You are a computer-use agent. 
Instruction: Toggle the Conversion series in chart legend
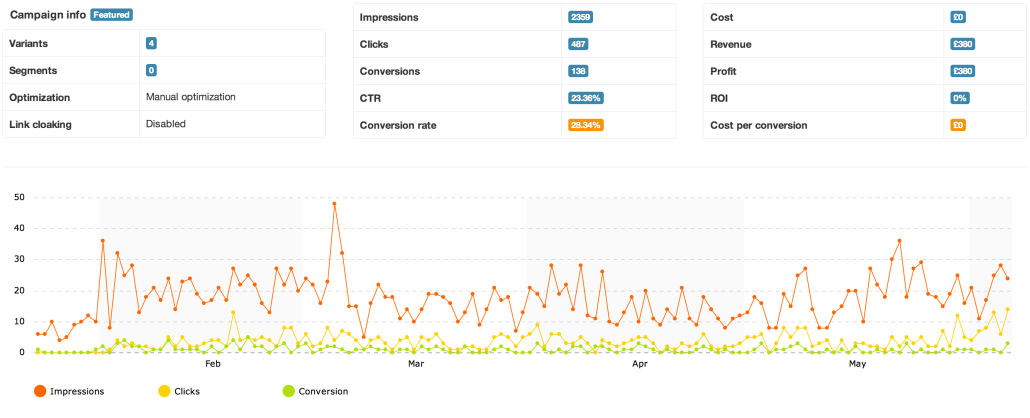(x=290, y=391)
